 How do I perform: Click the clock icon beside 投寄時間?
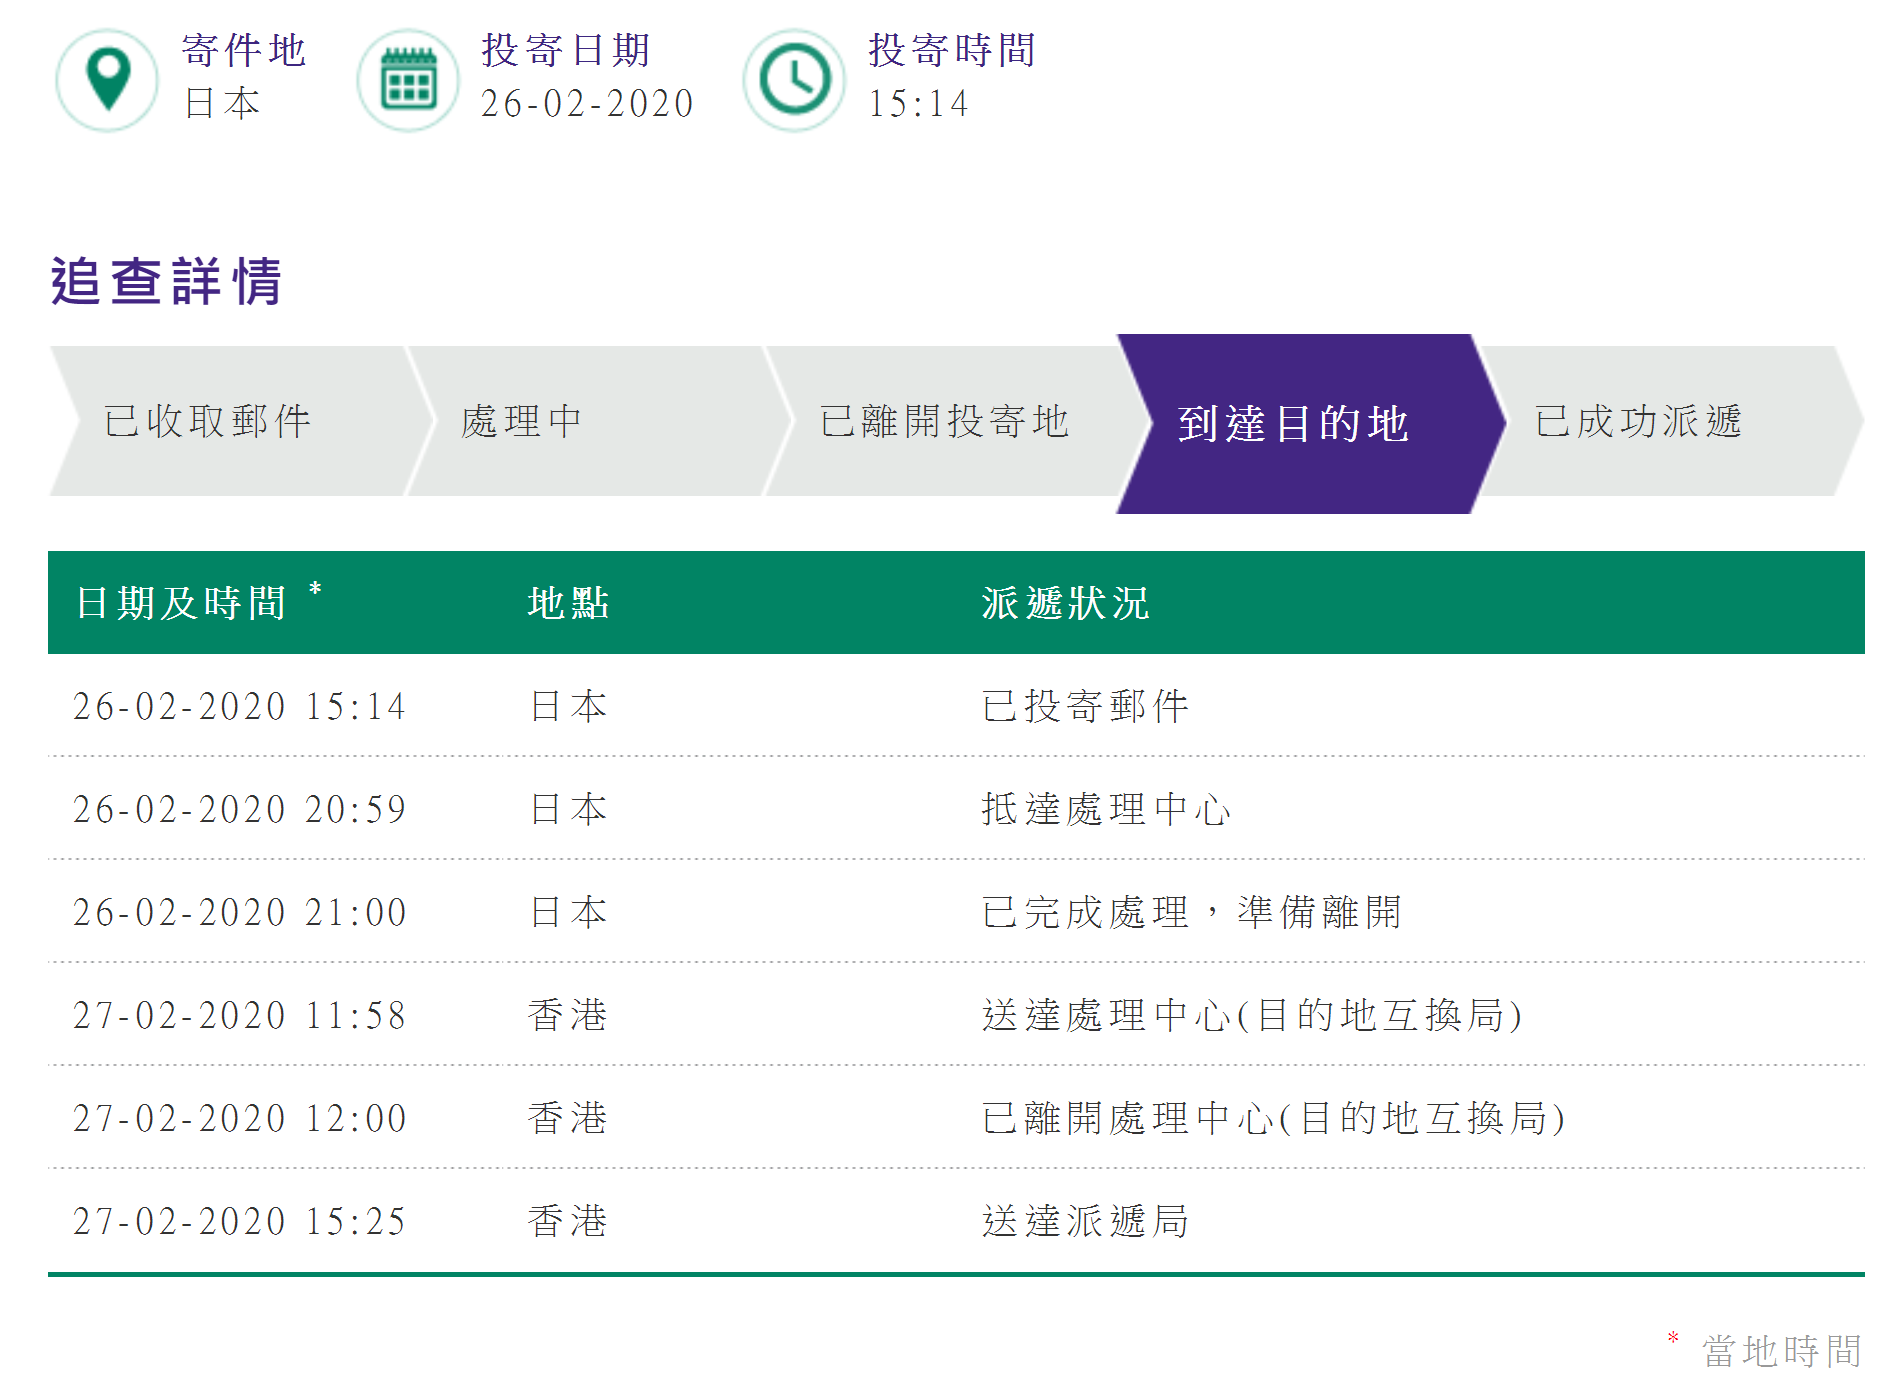coord(795,80)
